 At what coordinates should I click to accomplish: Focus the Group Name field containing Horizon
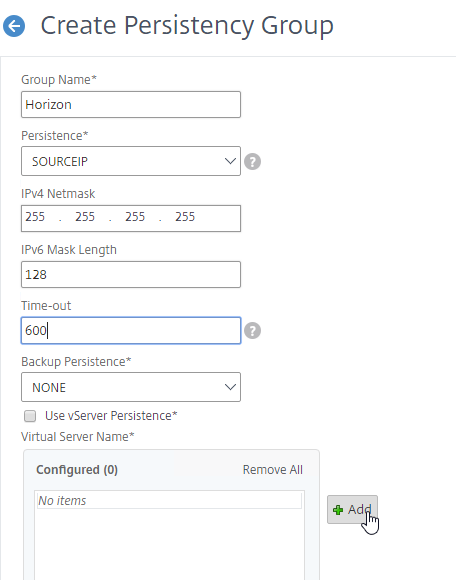tap(131, 105)
